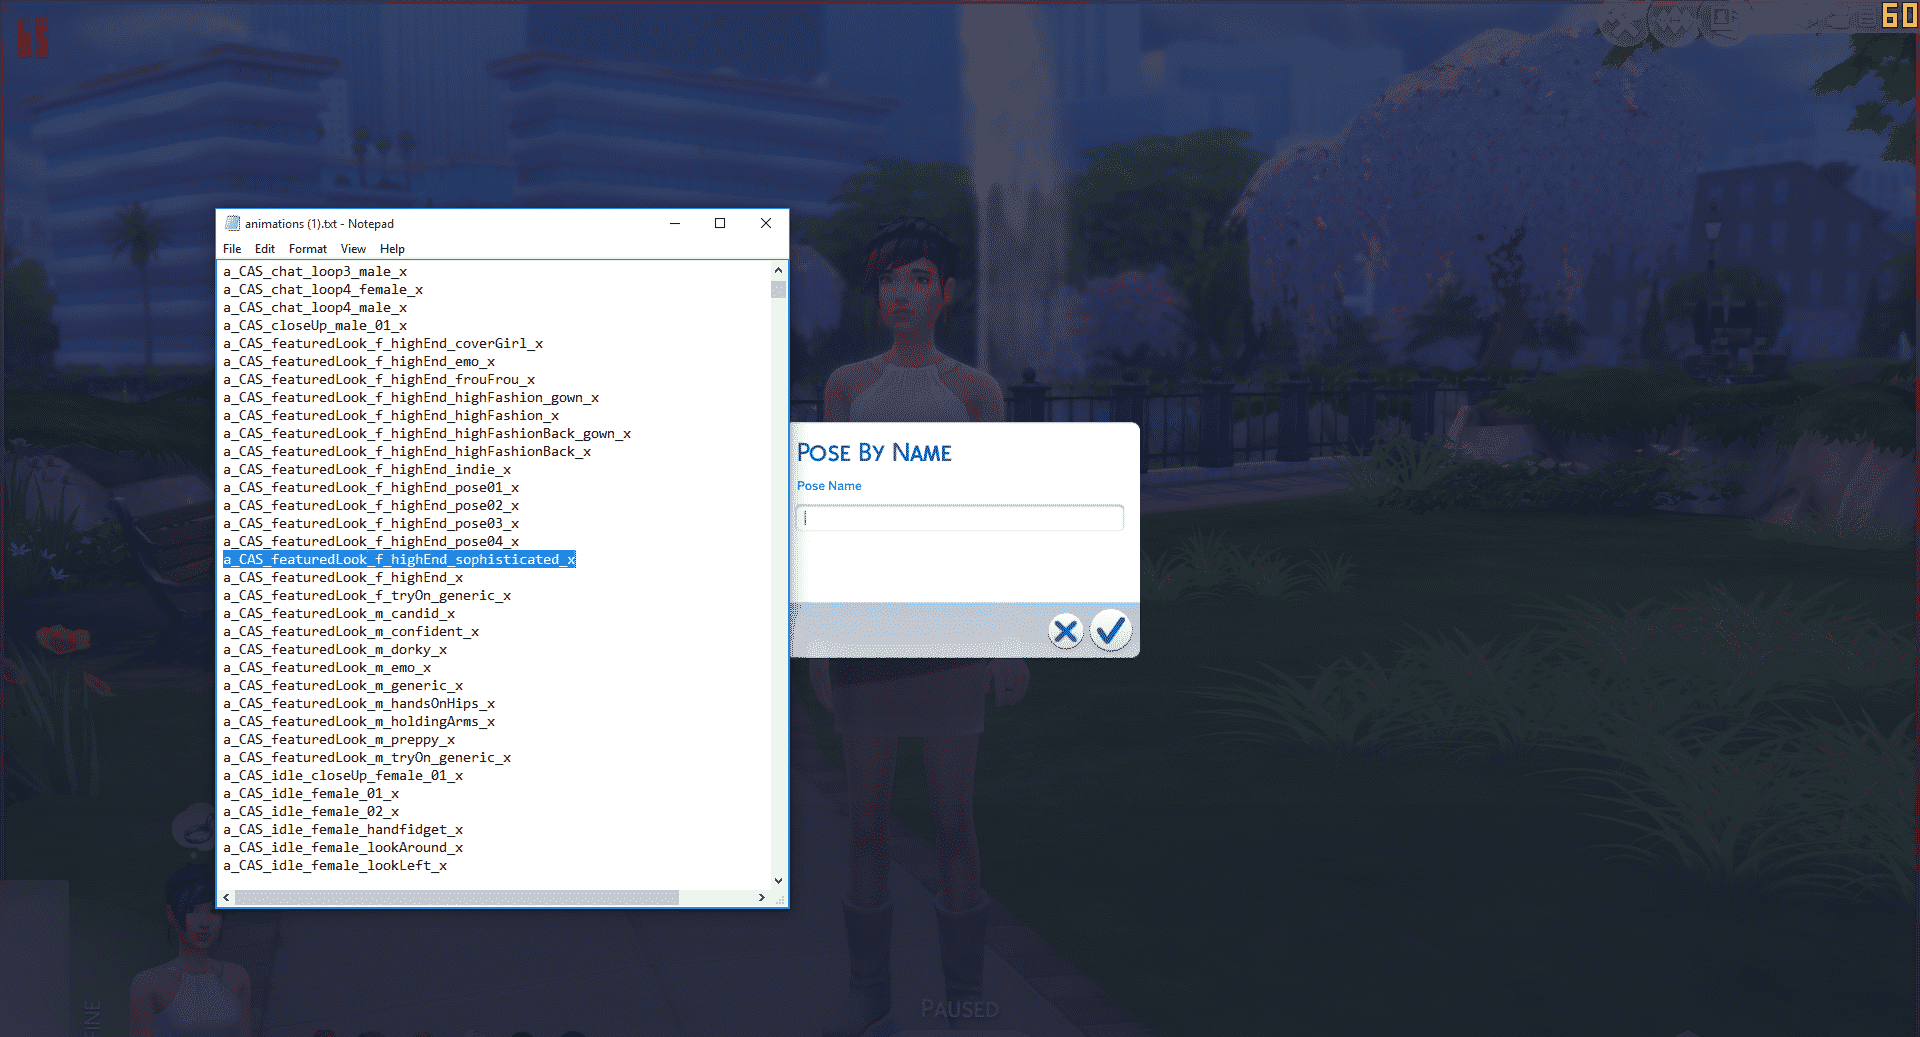Screen dimensions: 1920x1037
Task: Open the View menu in Notepad
Action: pyautogui.click(x=353, y=249)
